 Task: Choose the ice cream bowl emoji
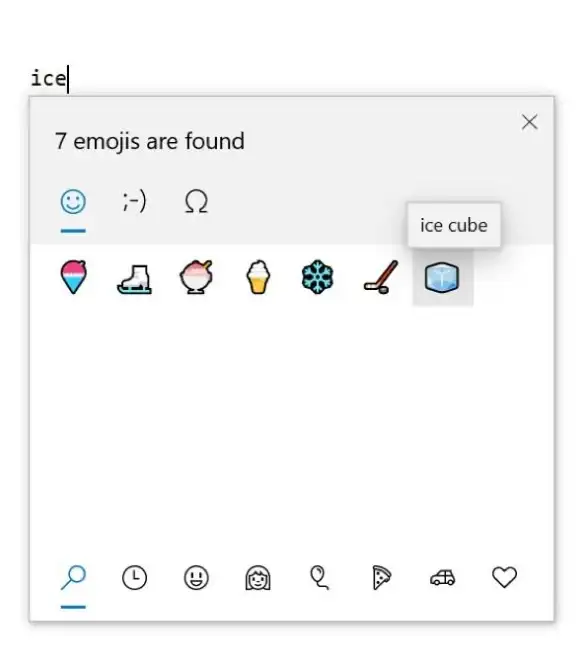pyautogui.click(x=196, y=277)
